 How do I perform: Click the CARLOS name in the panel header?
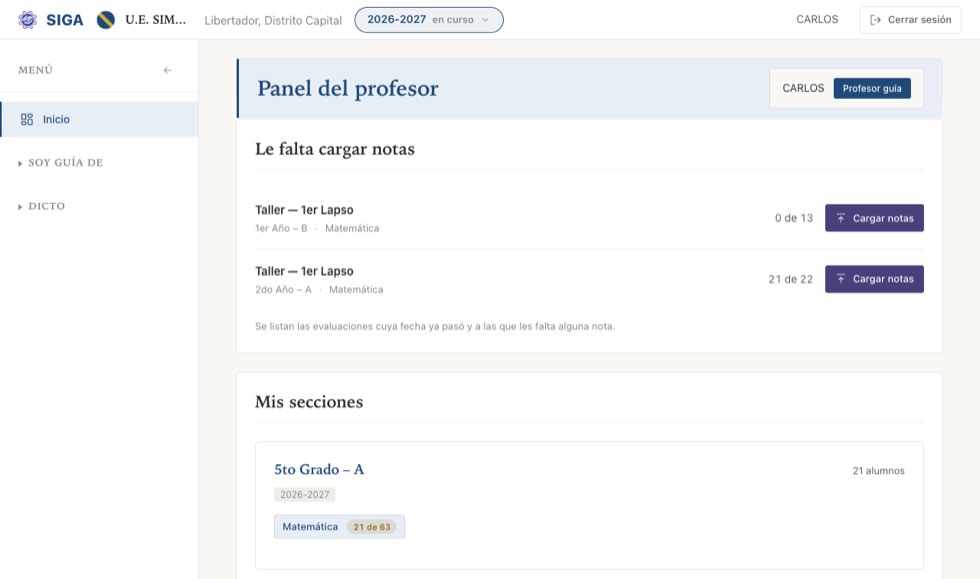pyautogui.click(x=803, y=89)
